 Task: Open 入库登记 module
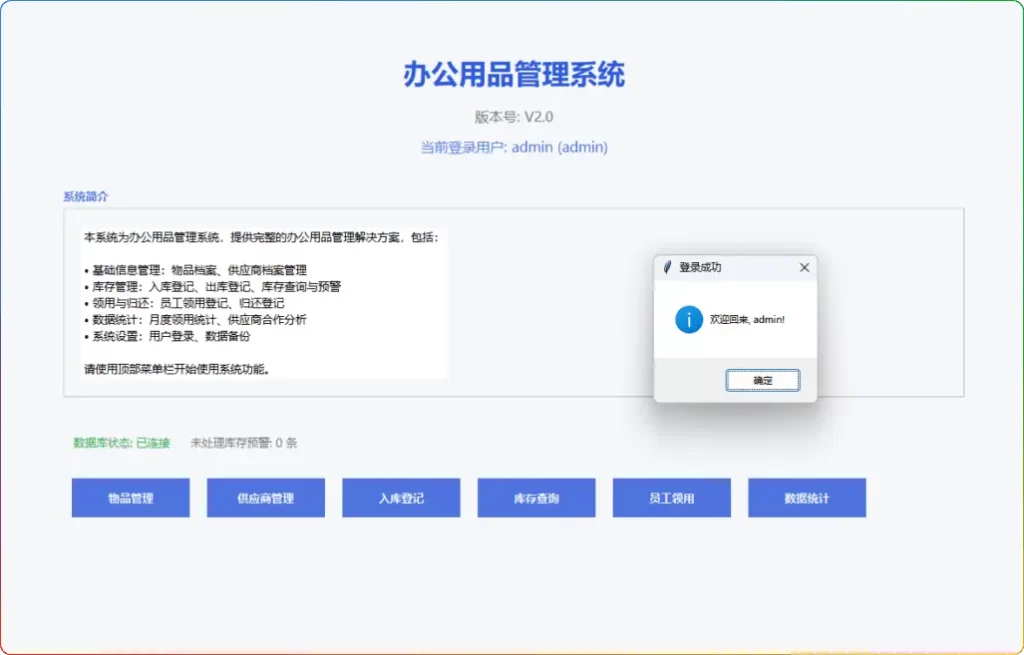point(401,498)
